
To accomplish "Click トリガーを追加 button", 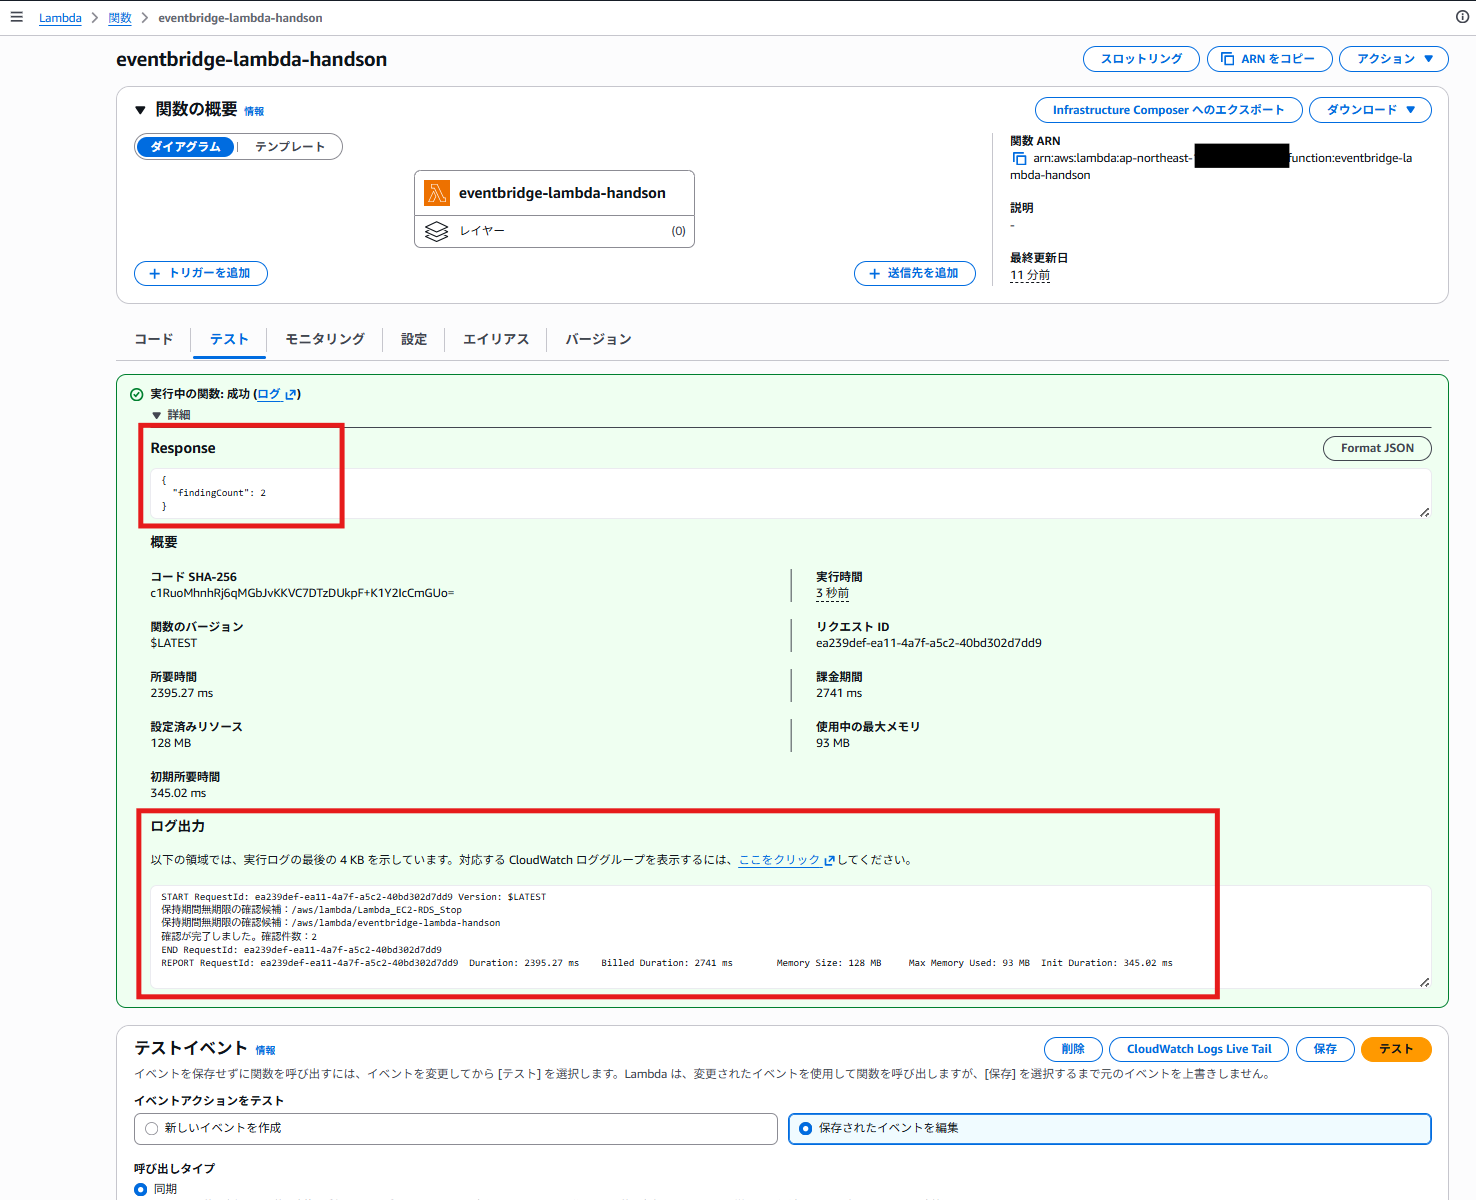I will [x=201, y=273].
